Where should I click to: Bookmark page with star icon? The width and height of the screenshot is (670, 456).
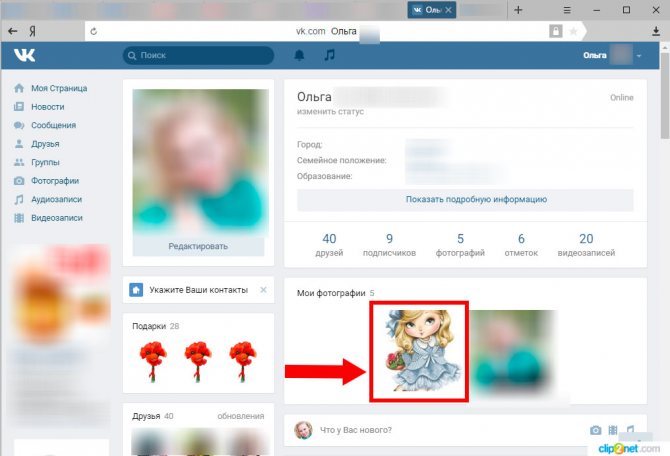(573, 31)
